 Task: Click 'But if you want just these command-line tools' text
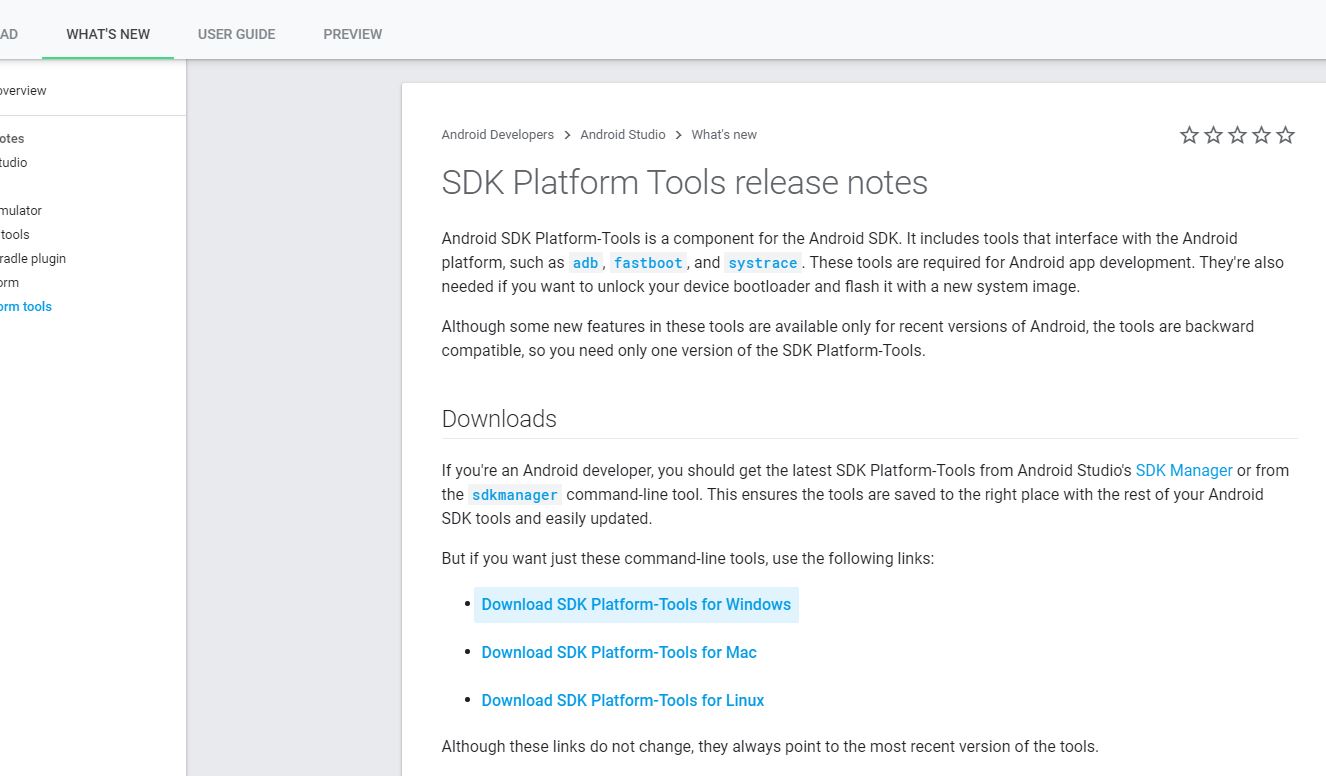coord(688,558)
